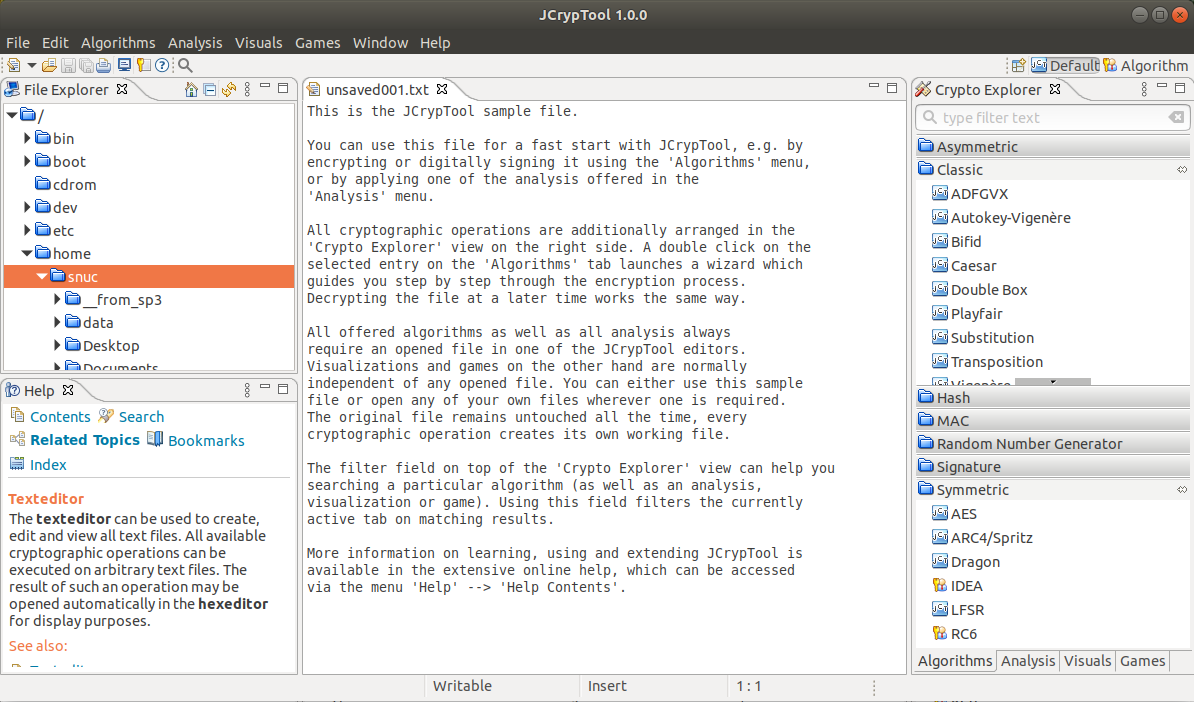Open the Games menu
Image resolution: width=1194 pixels, height=702 pixels.
[318, 43]
